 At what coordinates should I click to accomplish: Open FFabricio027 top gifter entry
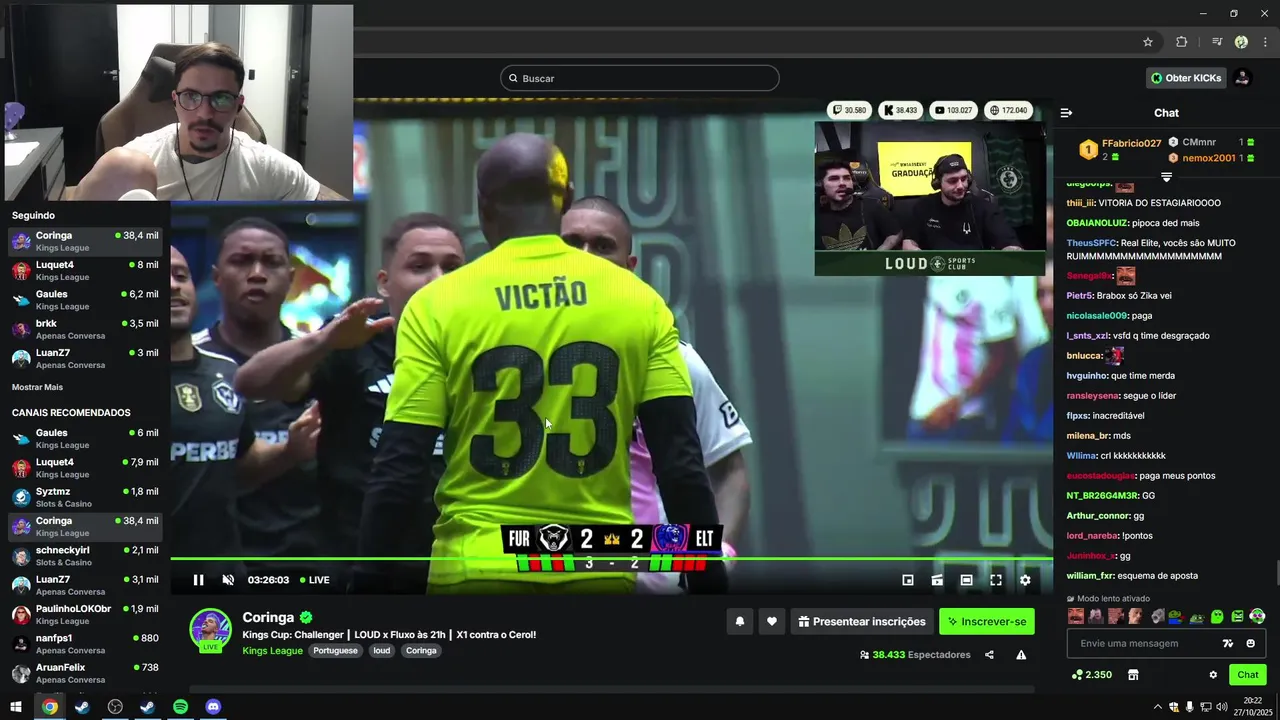point(1120,150)
